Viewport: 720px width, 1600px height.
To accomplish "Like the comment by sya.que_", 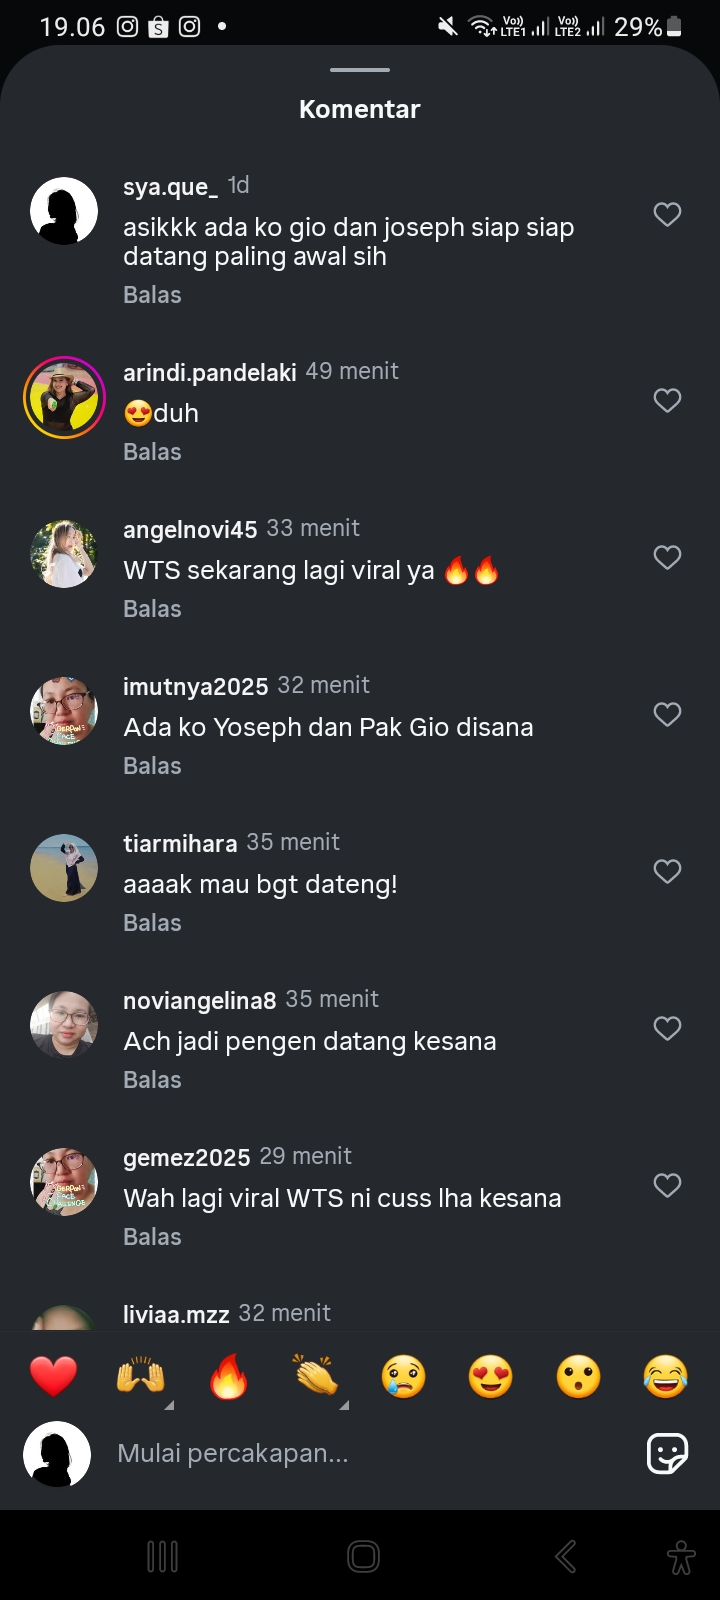I will 667,214.
